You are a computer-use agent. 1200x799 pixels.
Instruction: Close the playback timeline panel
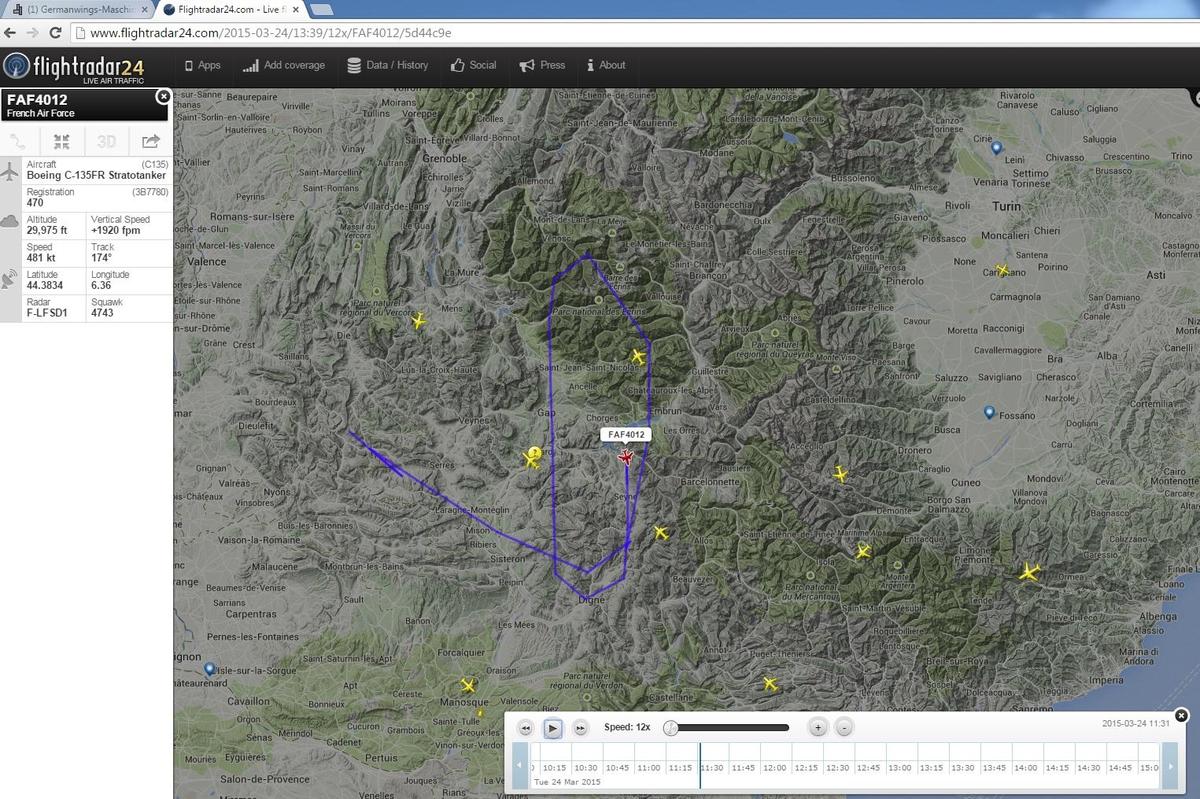click(1181, 715)
